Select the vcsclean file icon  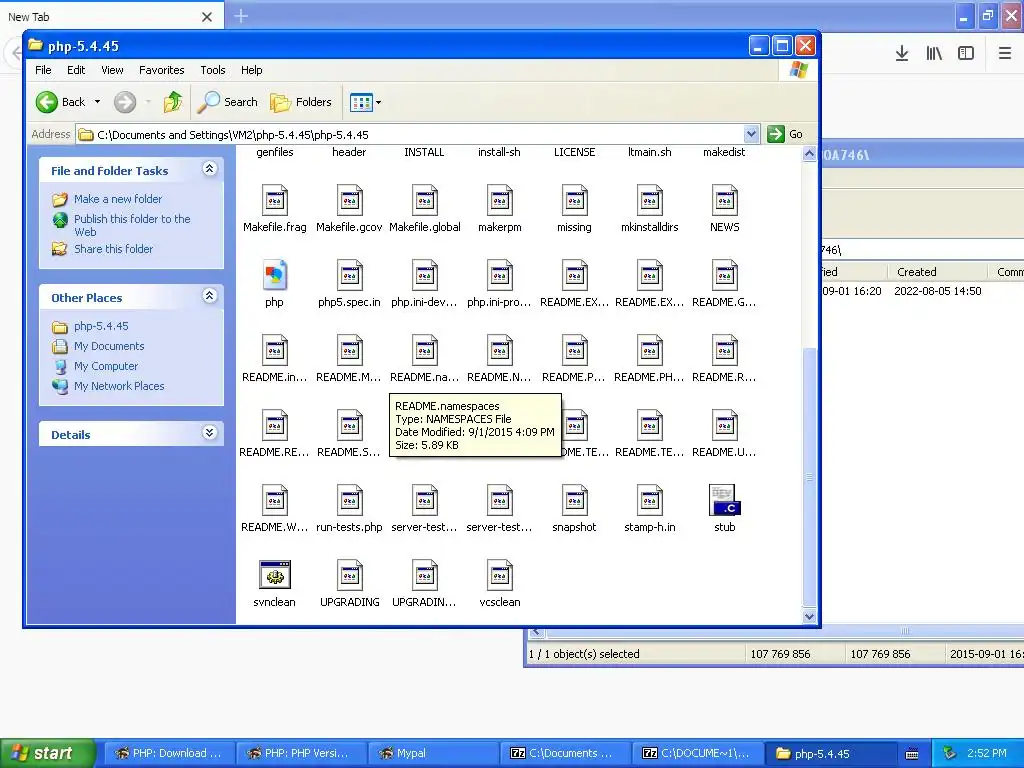500,575
